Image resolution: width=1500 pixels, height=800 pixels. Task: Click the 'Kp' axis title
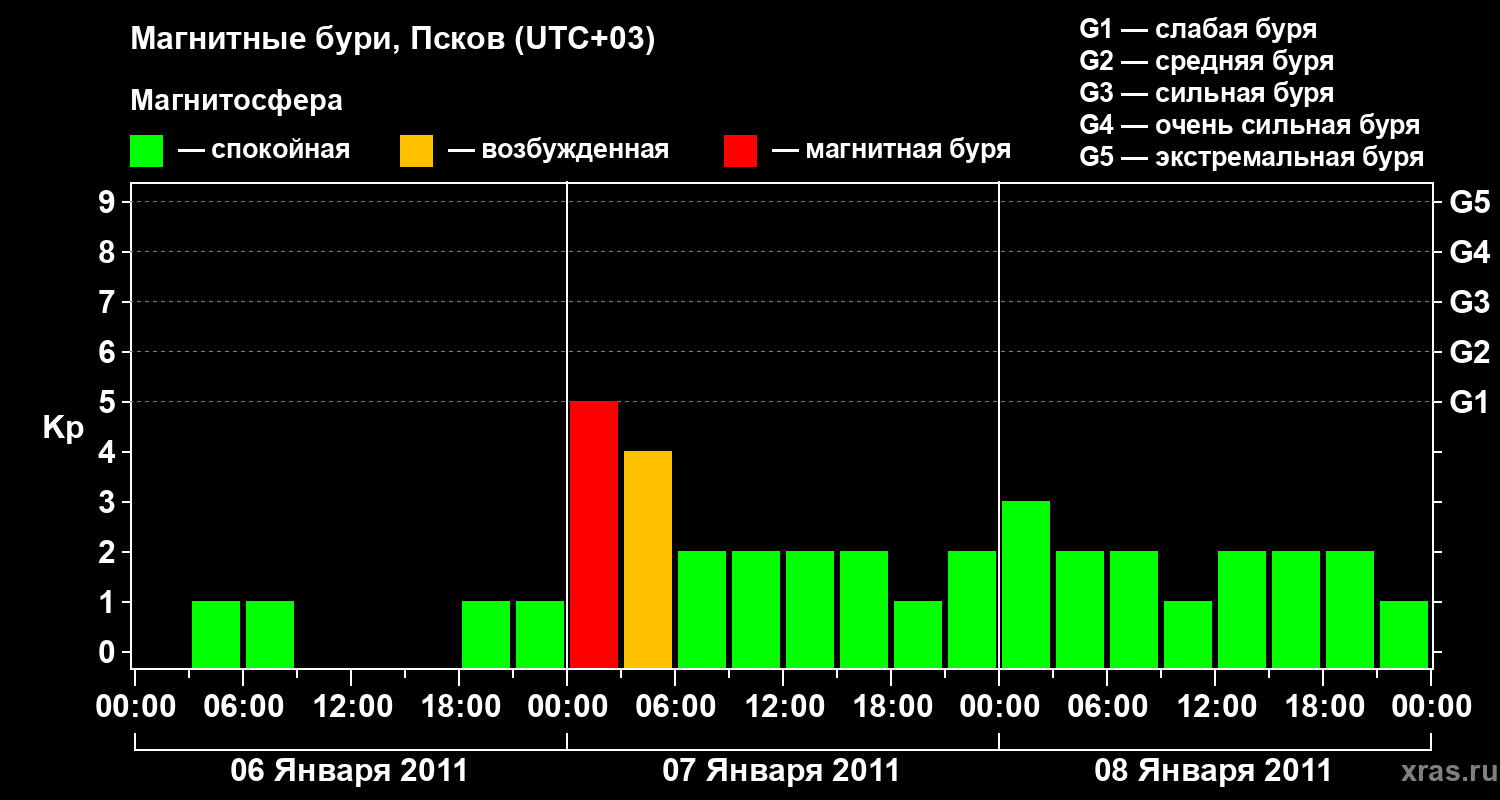click(x=63, y=429)
